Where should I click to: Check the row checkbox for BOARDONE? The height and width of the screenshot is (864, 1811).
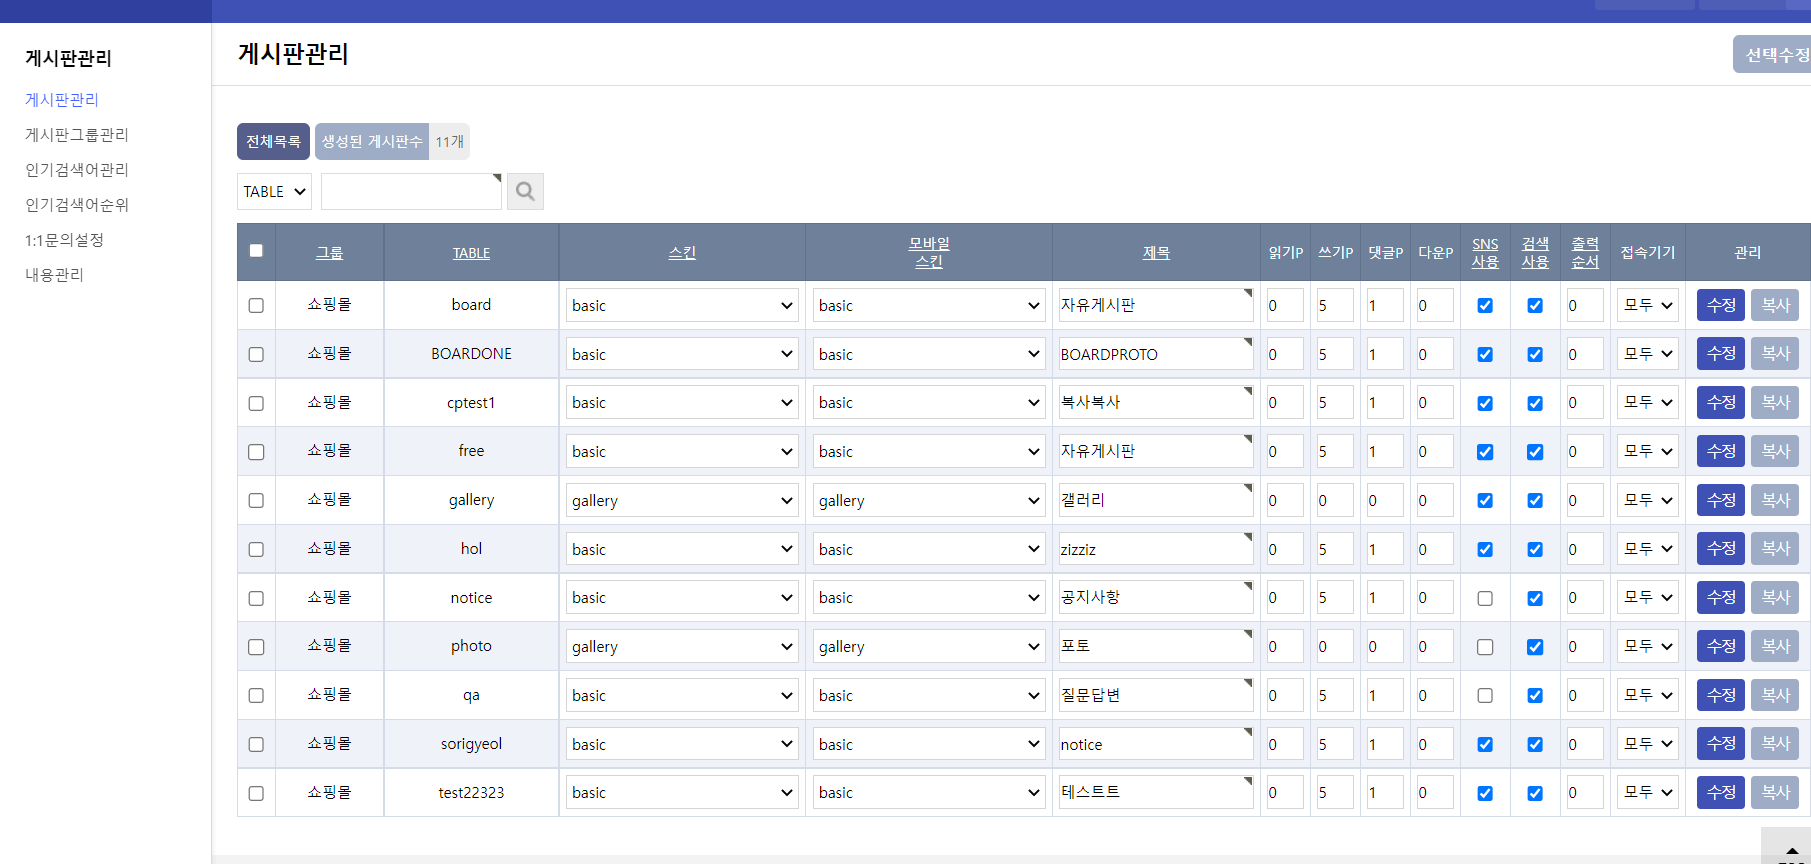click(256, 354)
